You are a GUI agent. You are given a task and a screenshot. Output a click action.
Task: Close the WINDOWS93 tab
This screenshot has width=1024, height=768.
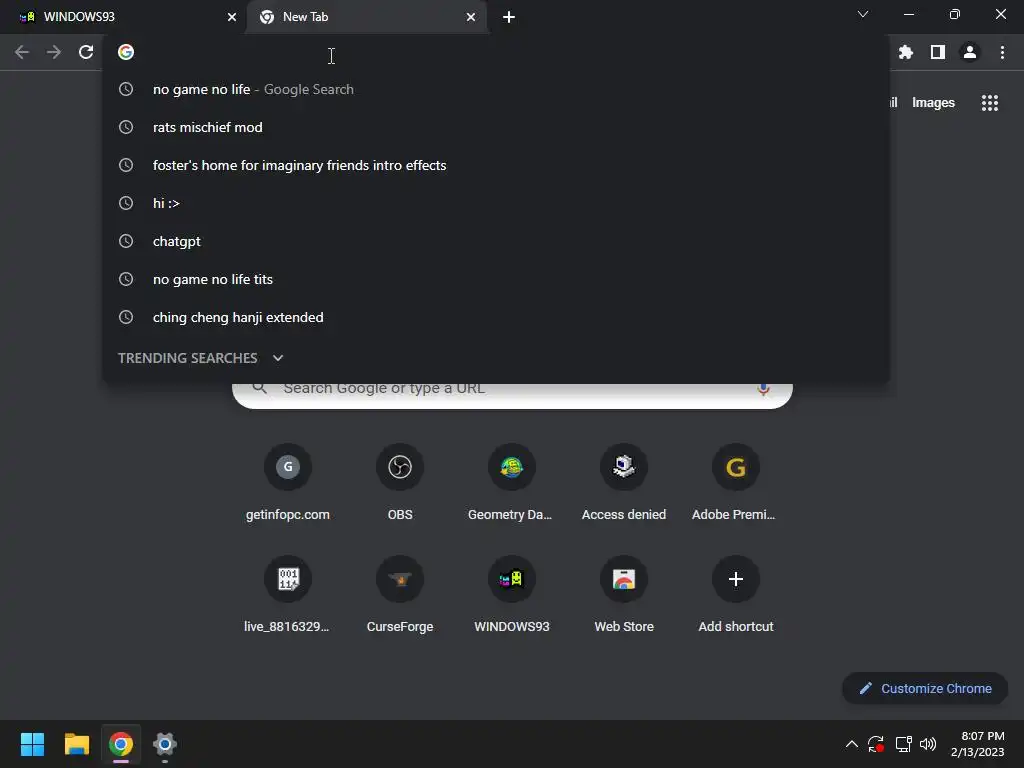[232, 17]
